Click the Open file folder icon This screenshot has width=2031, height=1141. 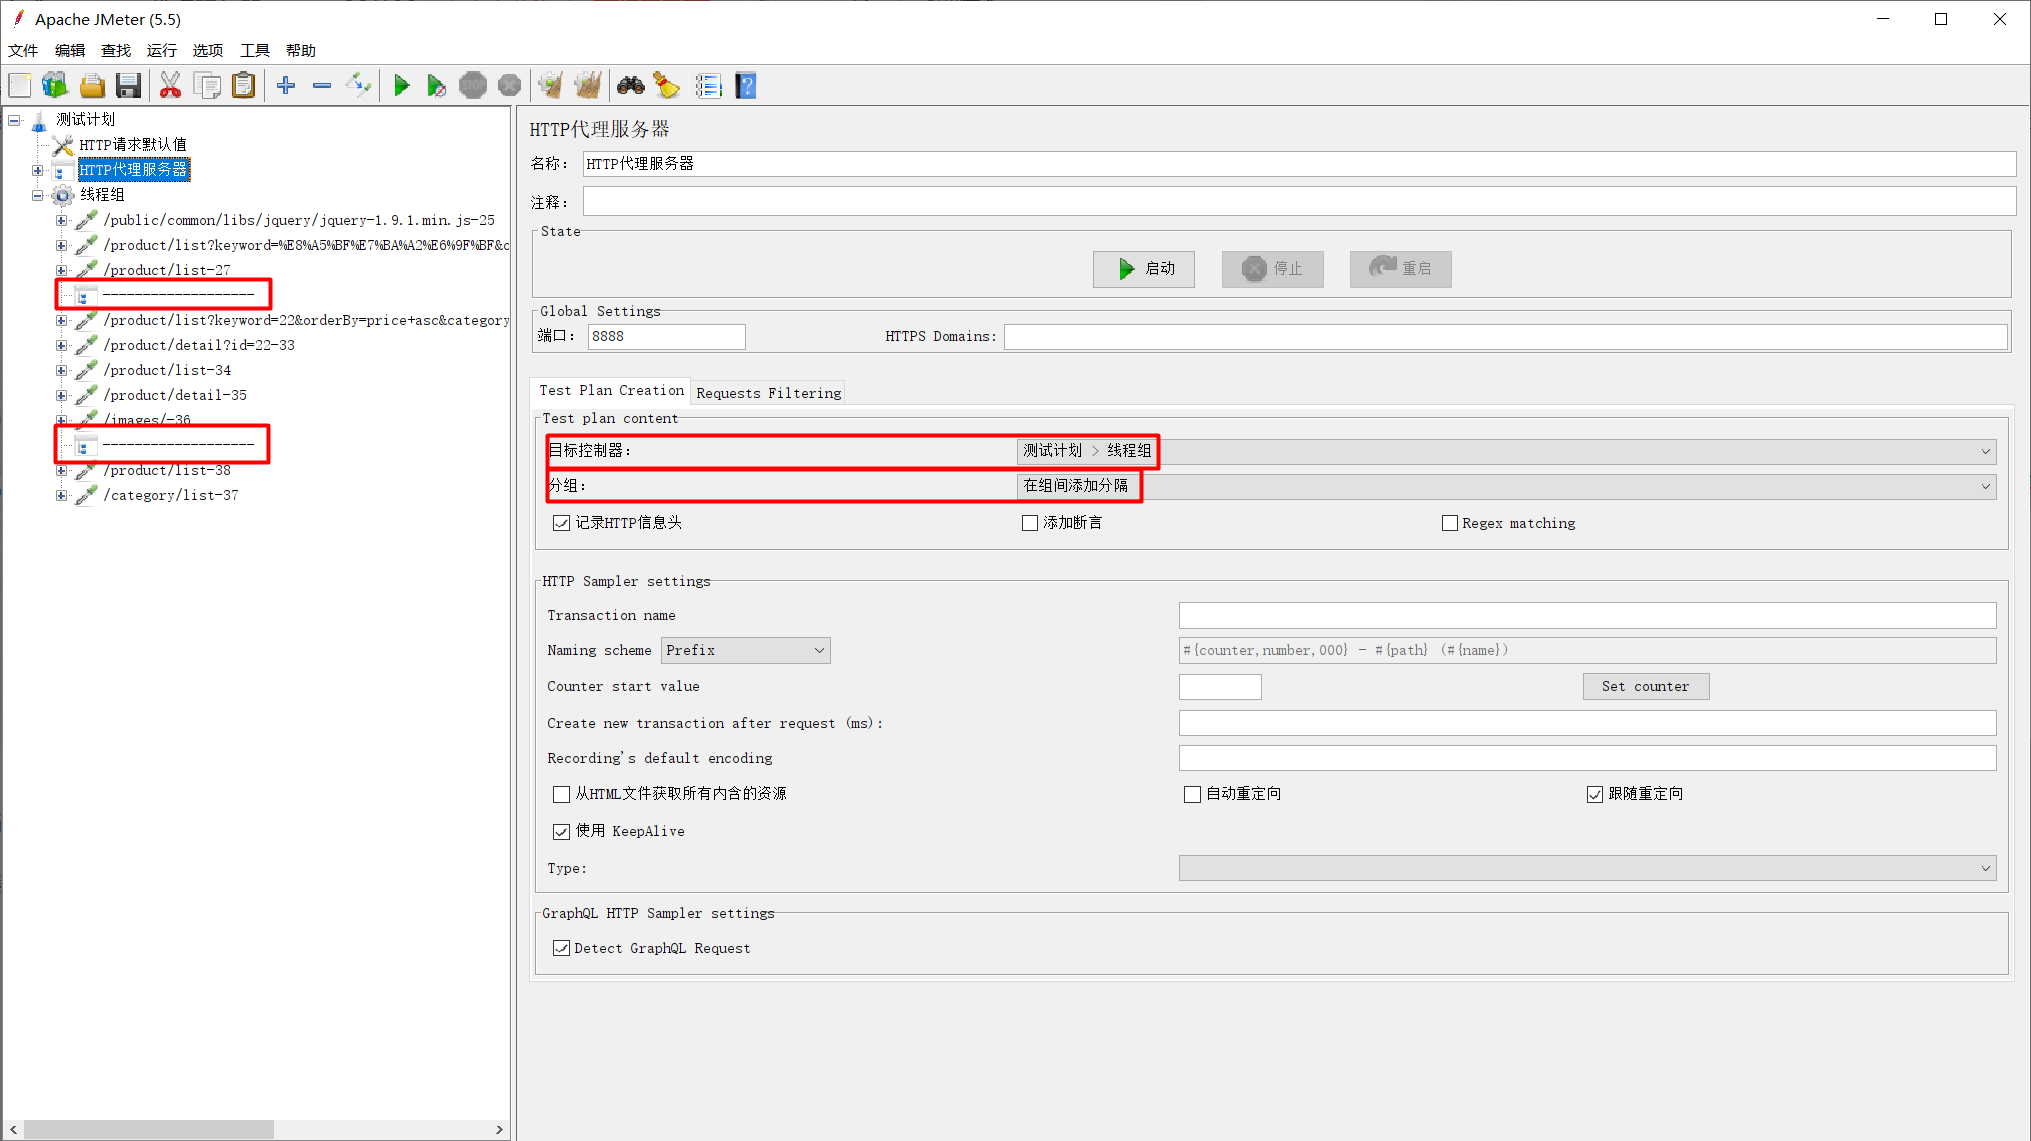[x=92, y=86]
